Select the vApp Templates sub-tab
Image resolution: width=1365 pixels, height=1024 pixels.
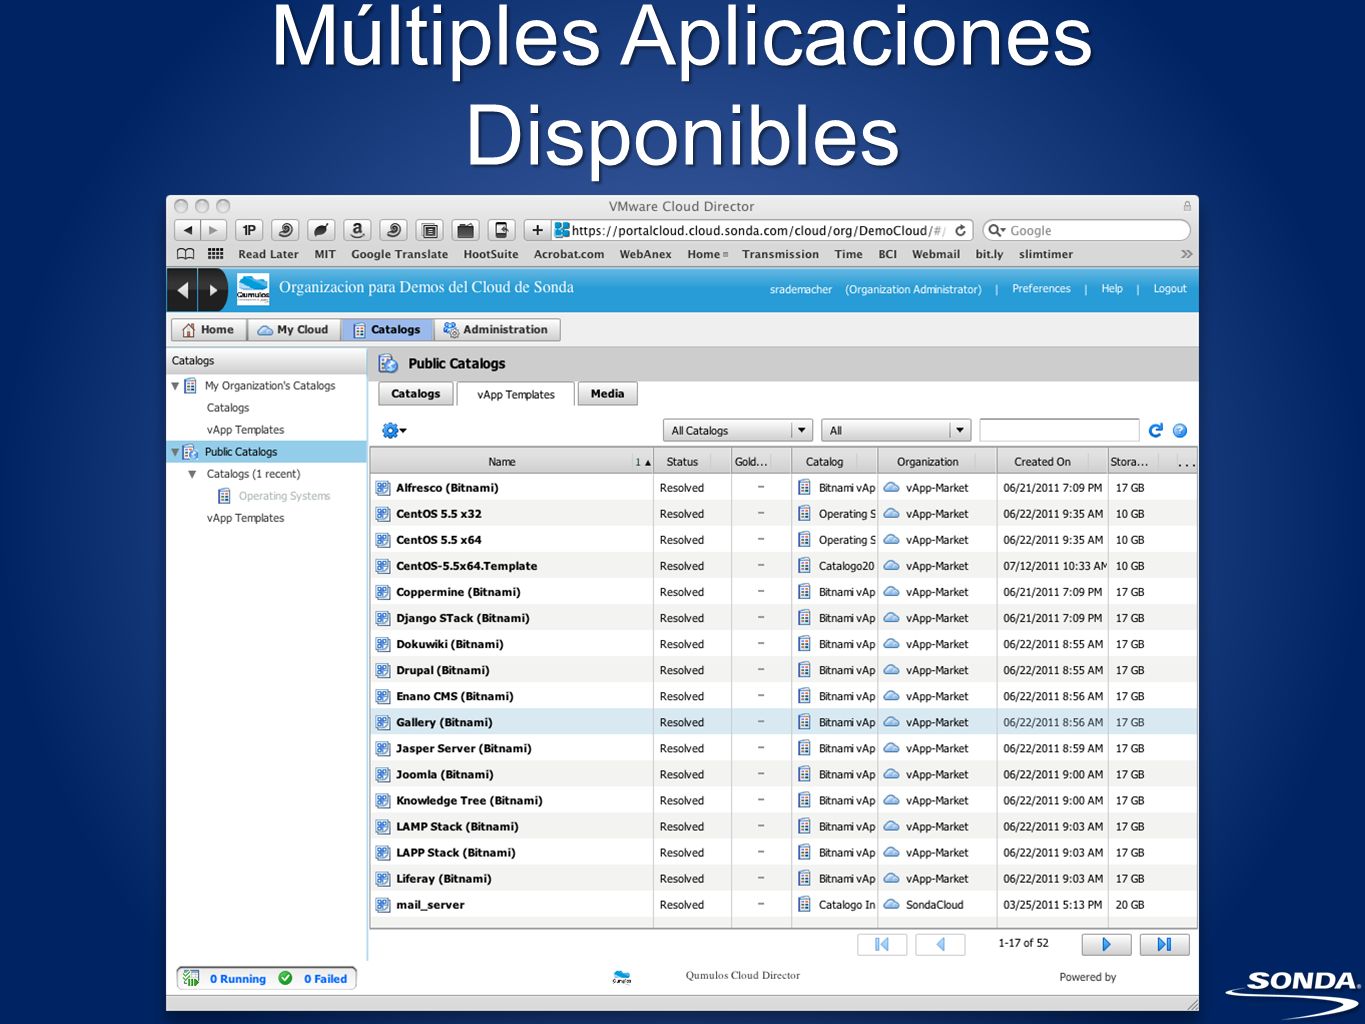coord(515,394)
